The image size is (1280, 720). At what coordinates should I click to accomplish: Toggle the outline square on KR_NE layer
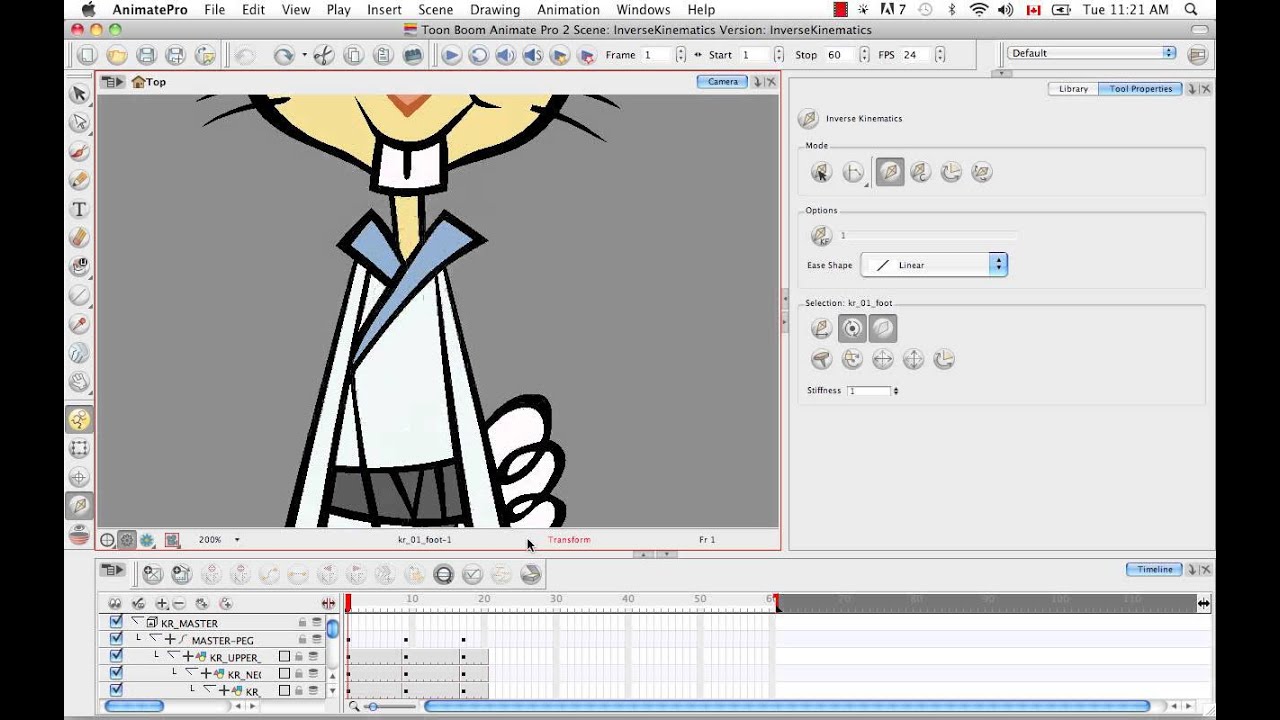tap(284, 674)
